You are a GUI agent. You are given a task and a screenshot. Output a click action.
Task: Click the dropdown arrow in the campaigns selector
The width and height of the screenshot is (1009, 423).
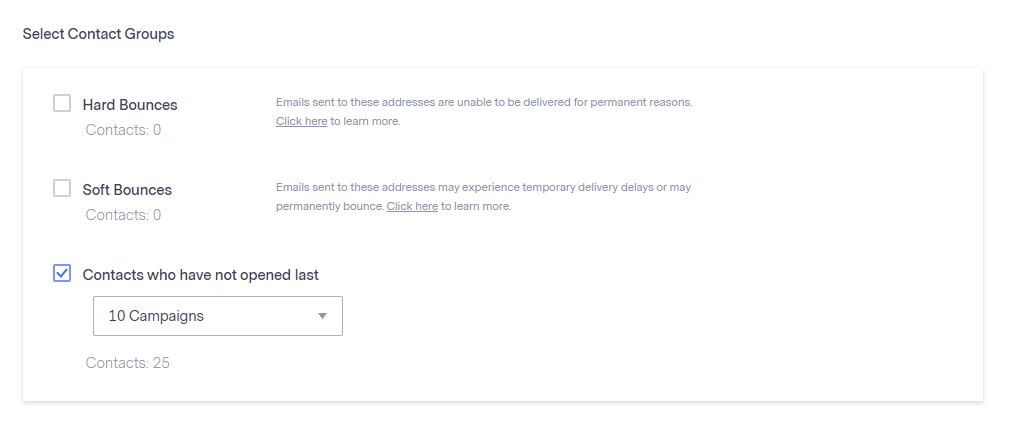tap(322, 316)
